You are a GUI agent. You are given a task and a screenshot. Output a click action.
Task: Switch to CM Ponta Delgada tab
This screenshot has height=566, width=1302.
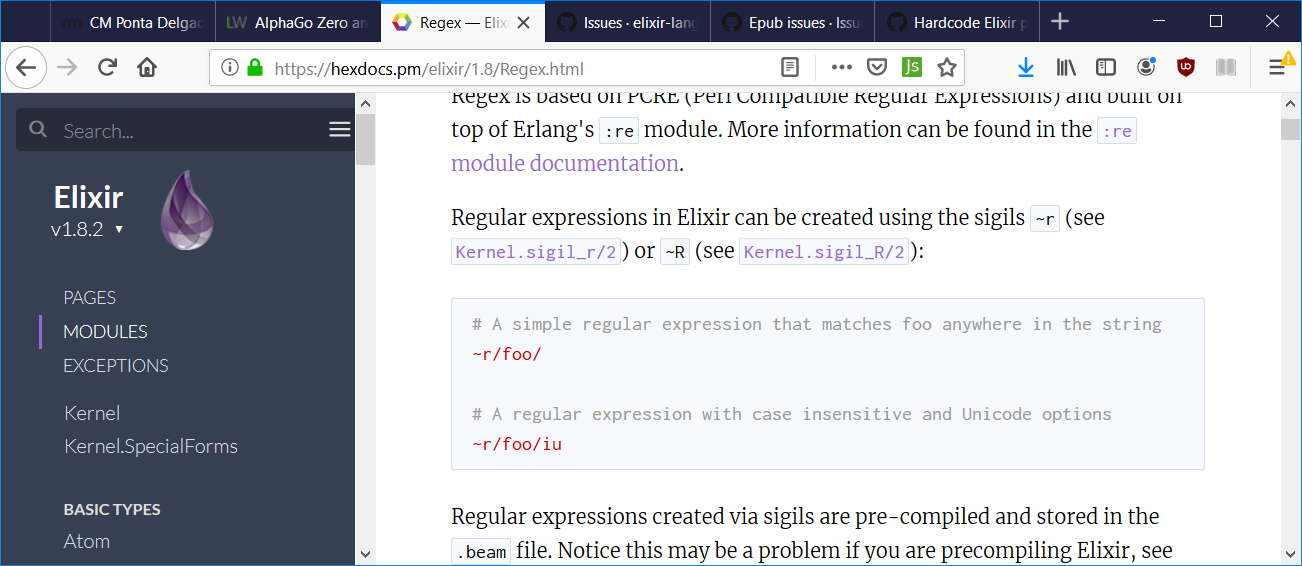pos(132,22)
